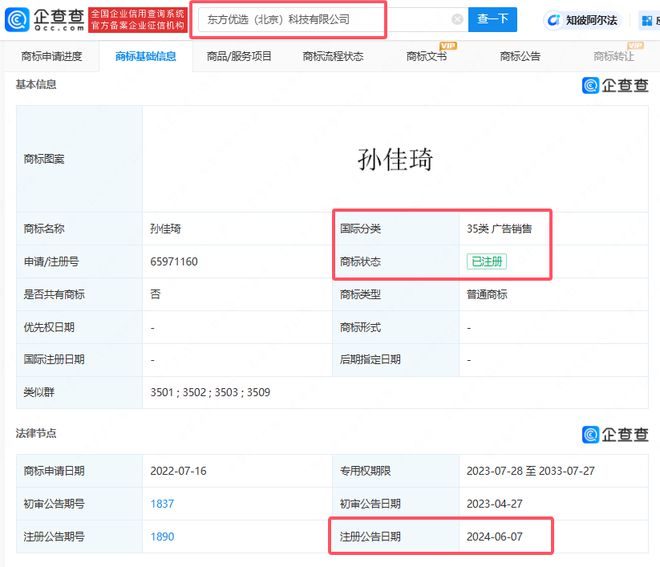
Task: Click registration announcement date 2024-06-07
Action: coord(495,537)
